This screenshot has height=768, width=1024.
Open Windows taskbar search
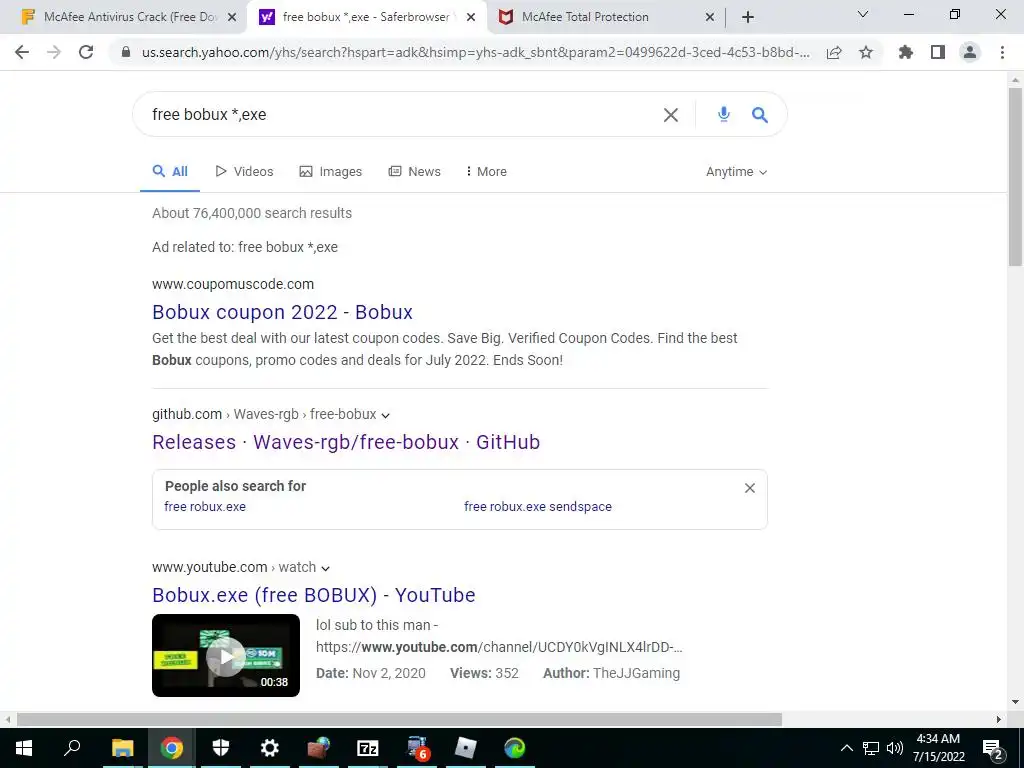coord(72,748)
